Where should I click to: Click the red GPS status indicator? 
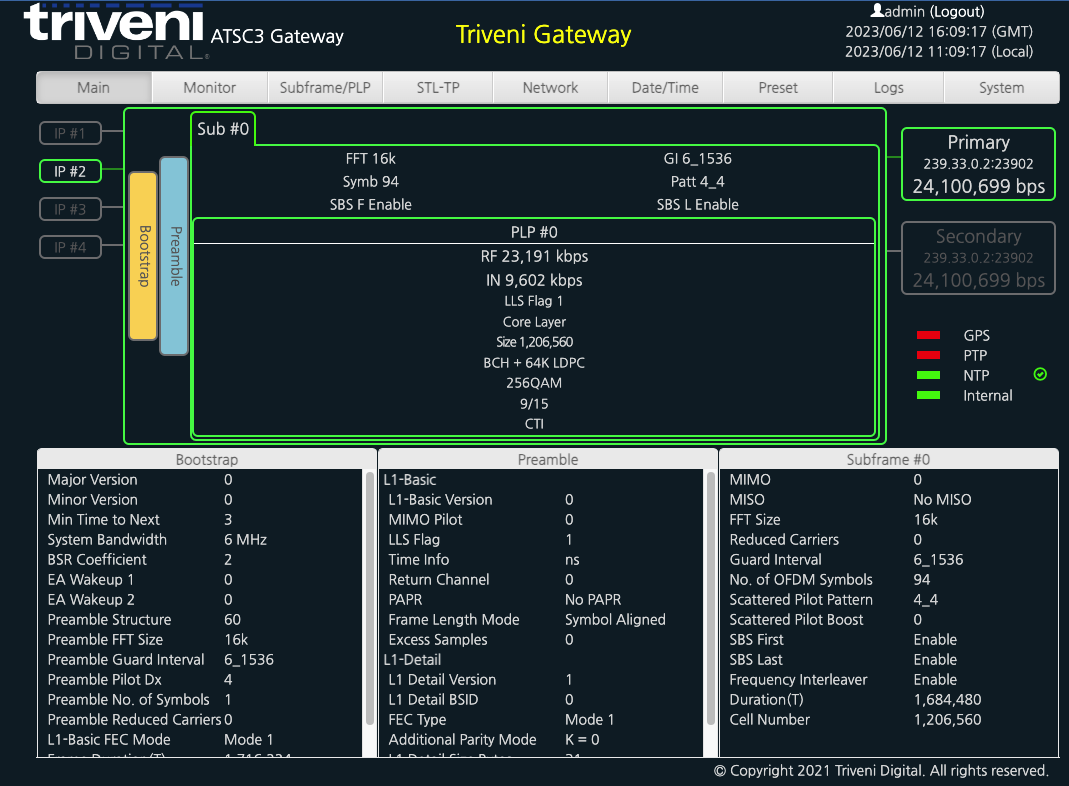coord(929,335)
